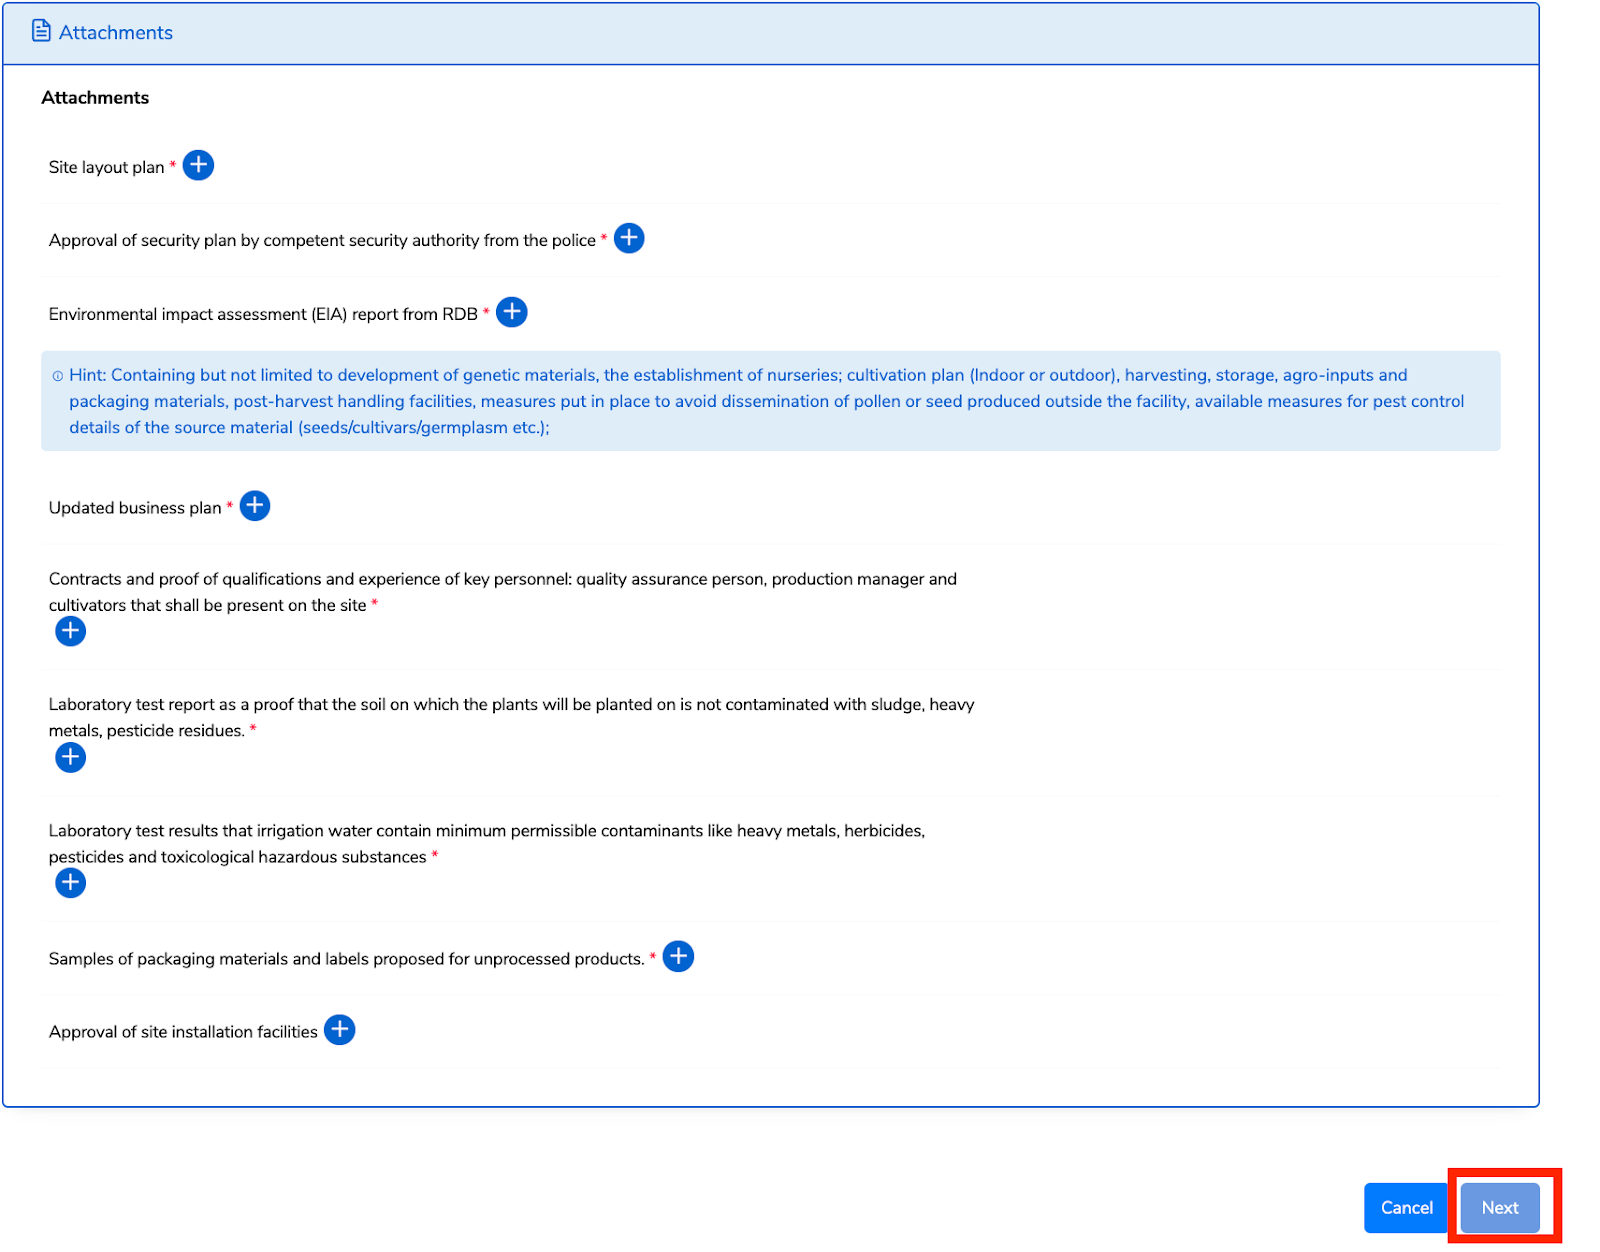Screen dimensions: 1600x1252
Task: Add irrigation water laboratory test results
Action: (70, 883)
